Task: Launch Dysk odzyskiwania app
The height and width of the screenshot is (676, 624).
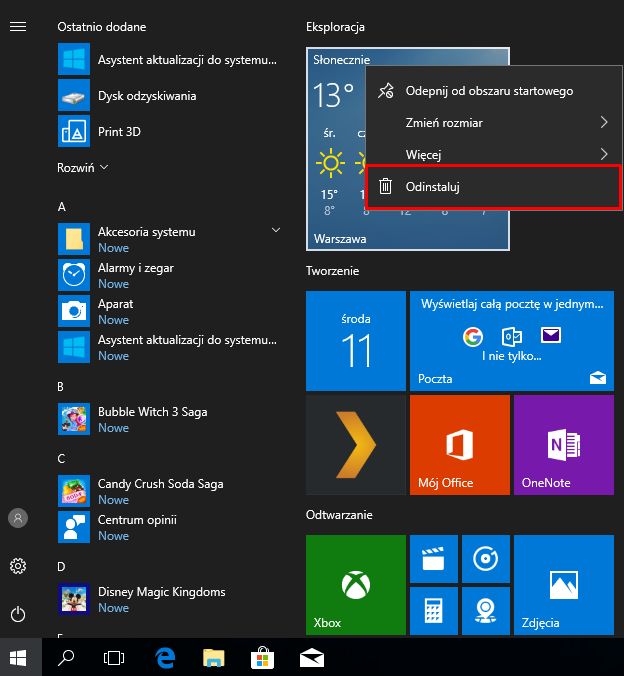Action: click(168, 95)
